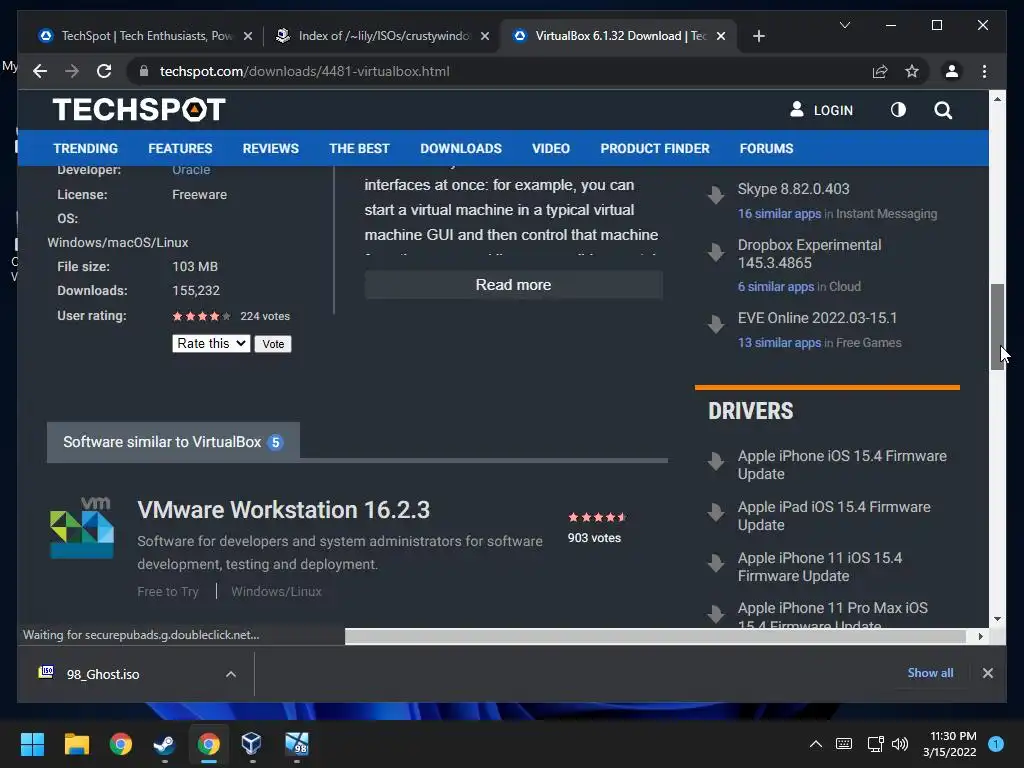
Task: Open the VIDEO section
Action: pyautogui.click(x=551, y=148)
